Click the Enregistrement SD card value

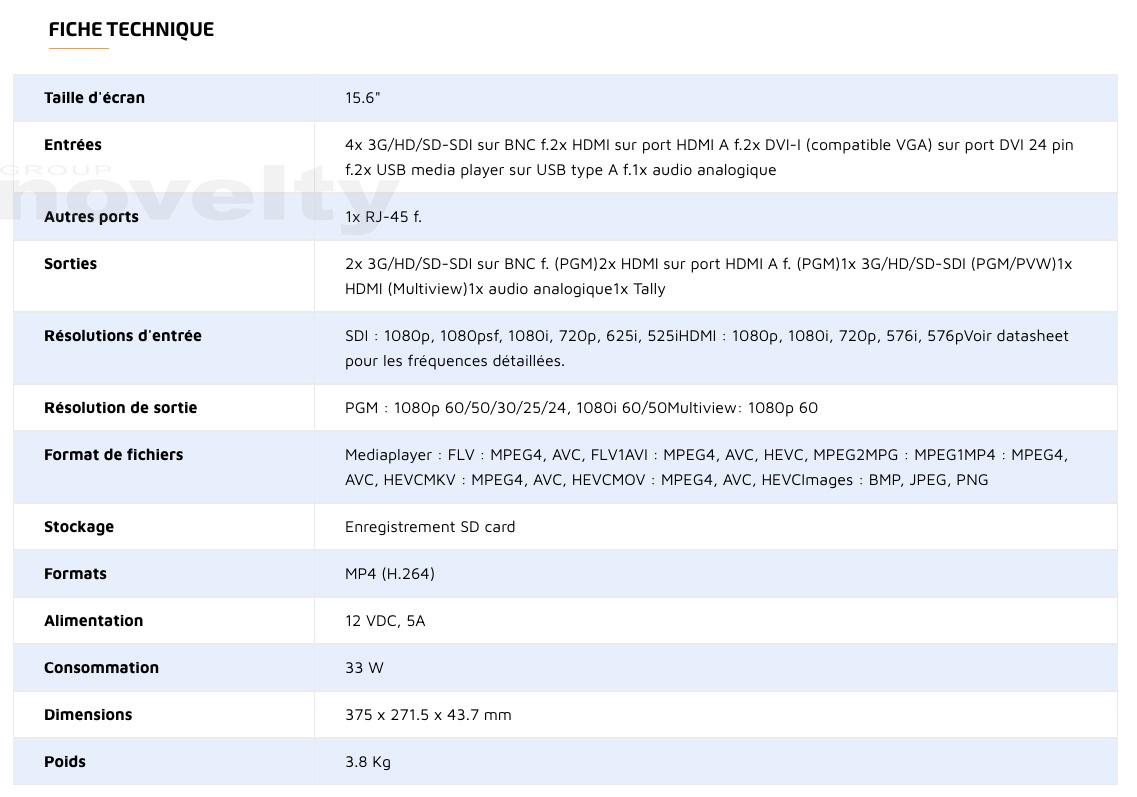(430, 527)
